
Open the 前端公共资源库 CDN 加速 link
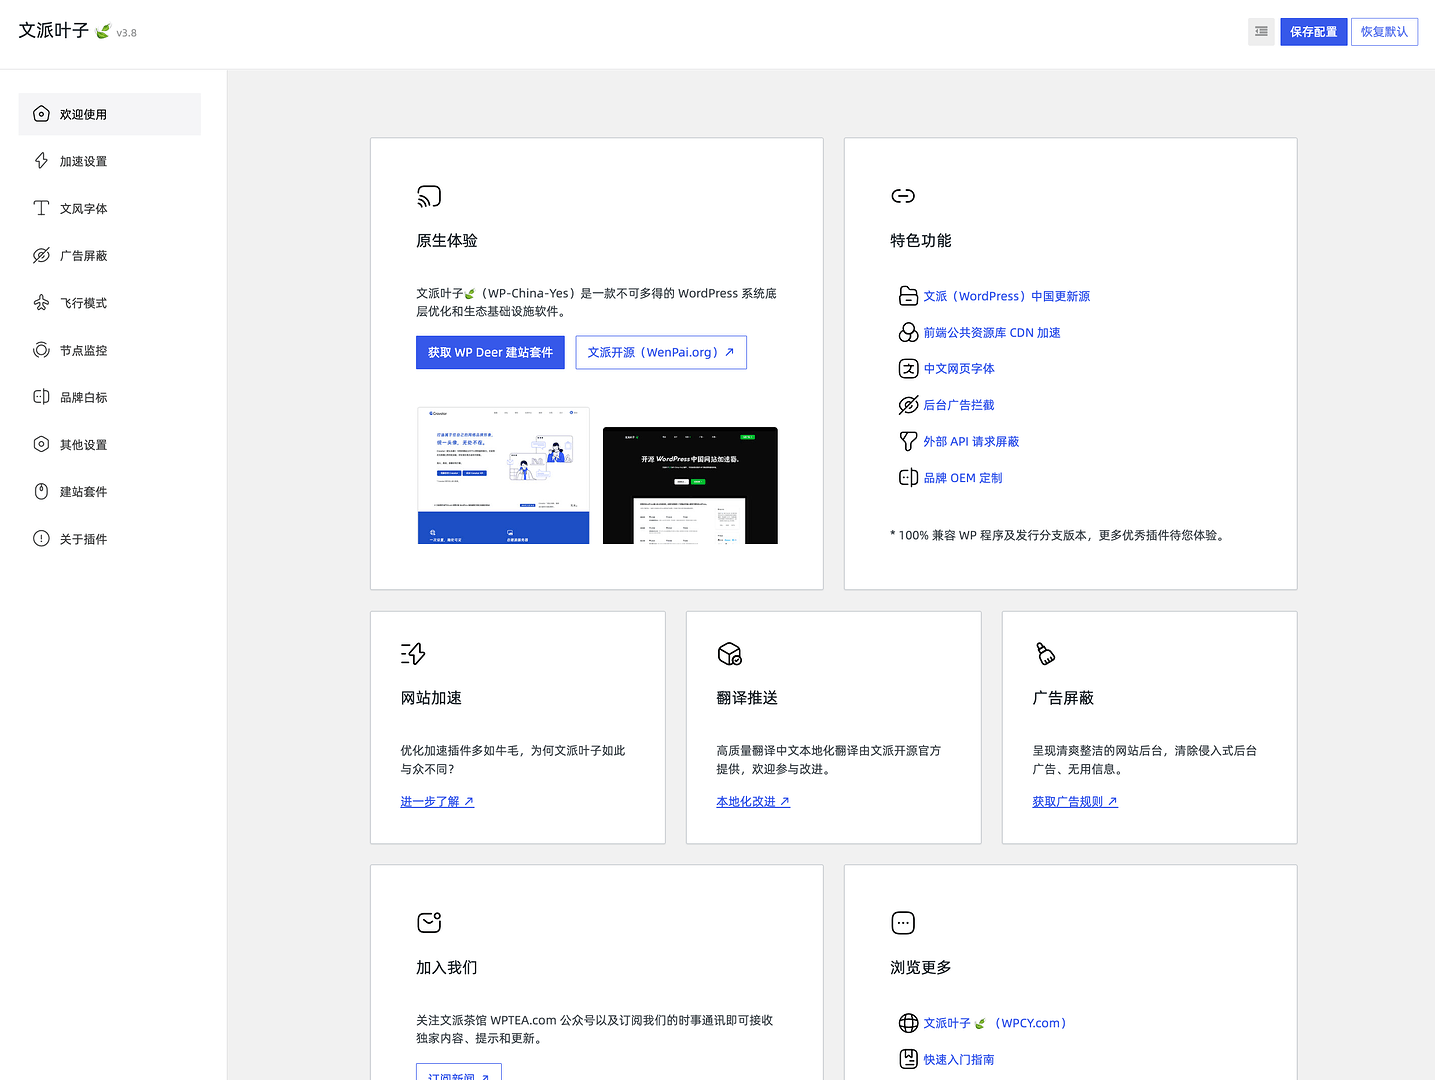(x=991, y=333)
